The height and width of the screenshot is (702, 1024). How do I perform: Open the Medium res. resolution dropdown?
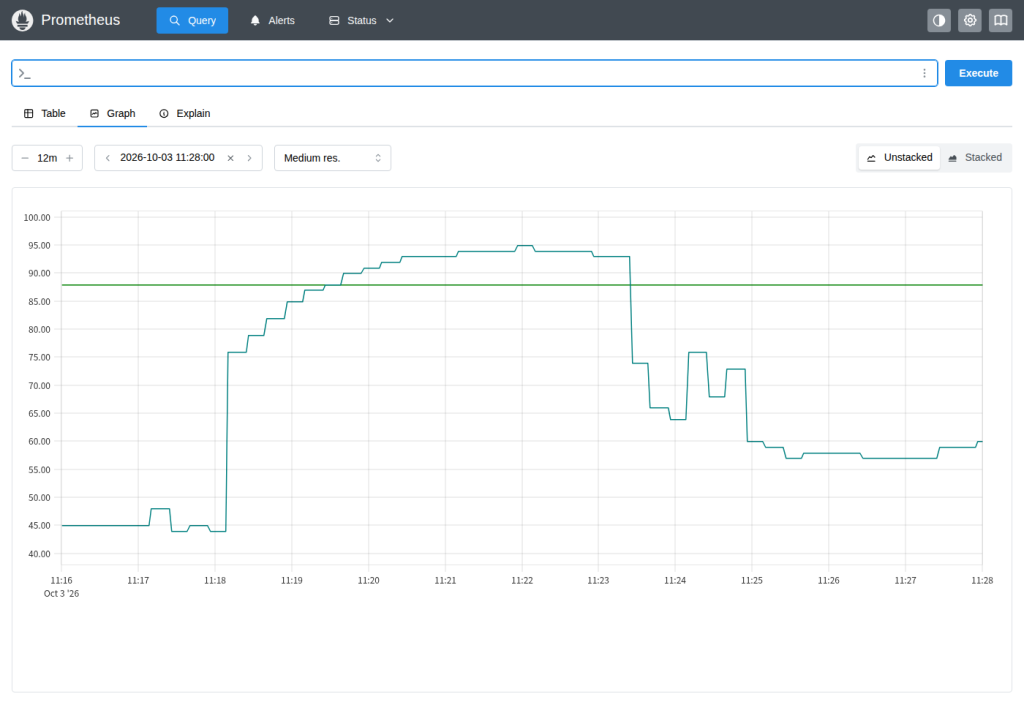[x=332, y=158]
